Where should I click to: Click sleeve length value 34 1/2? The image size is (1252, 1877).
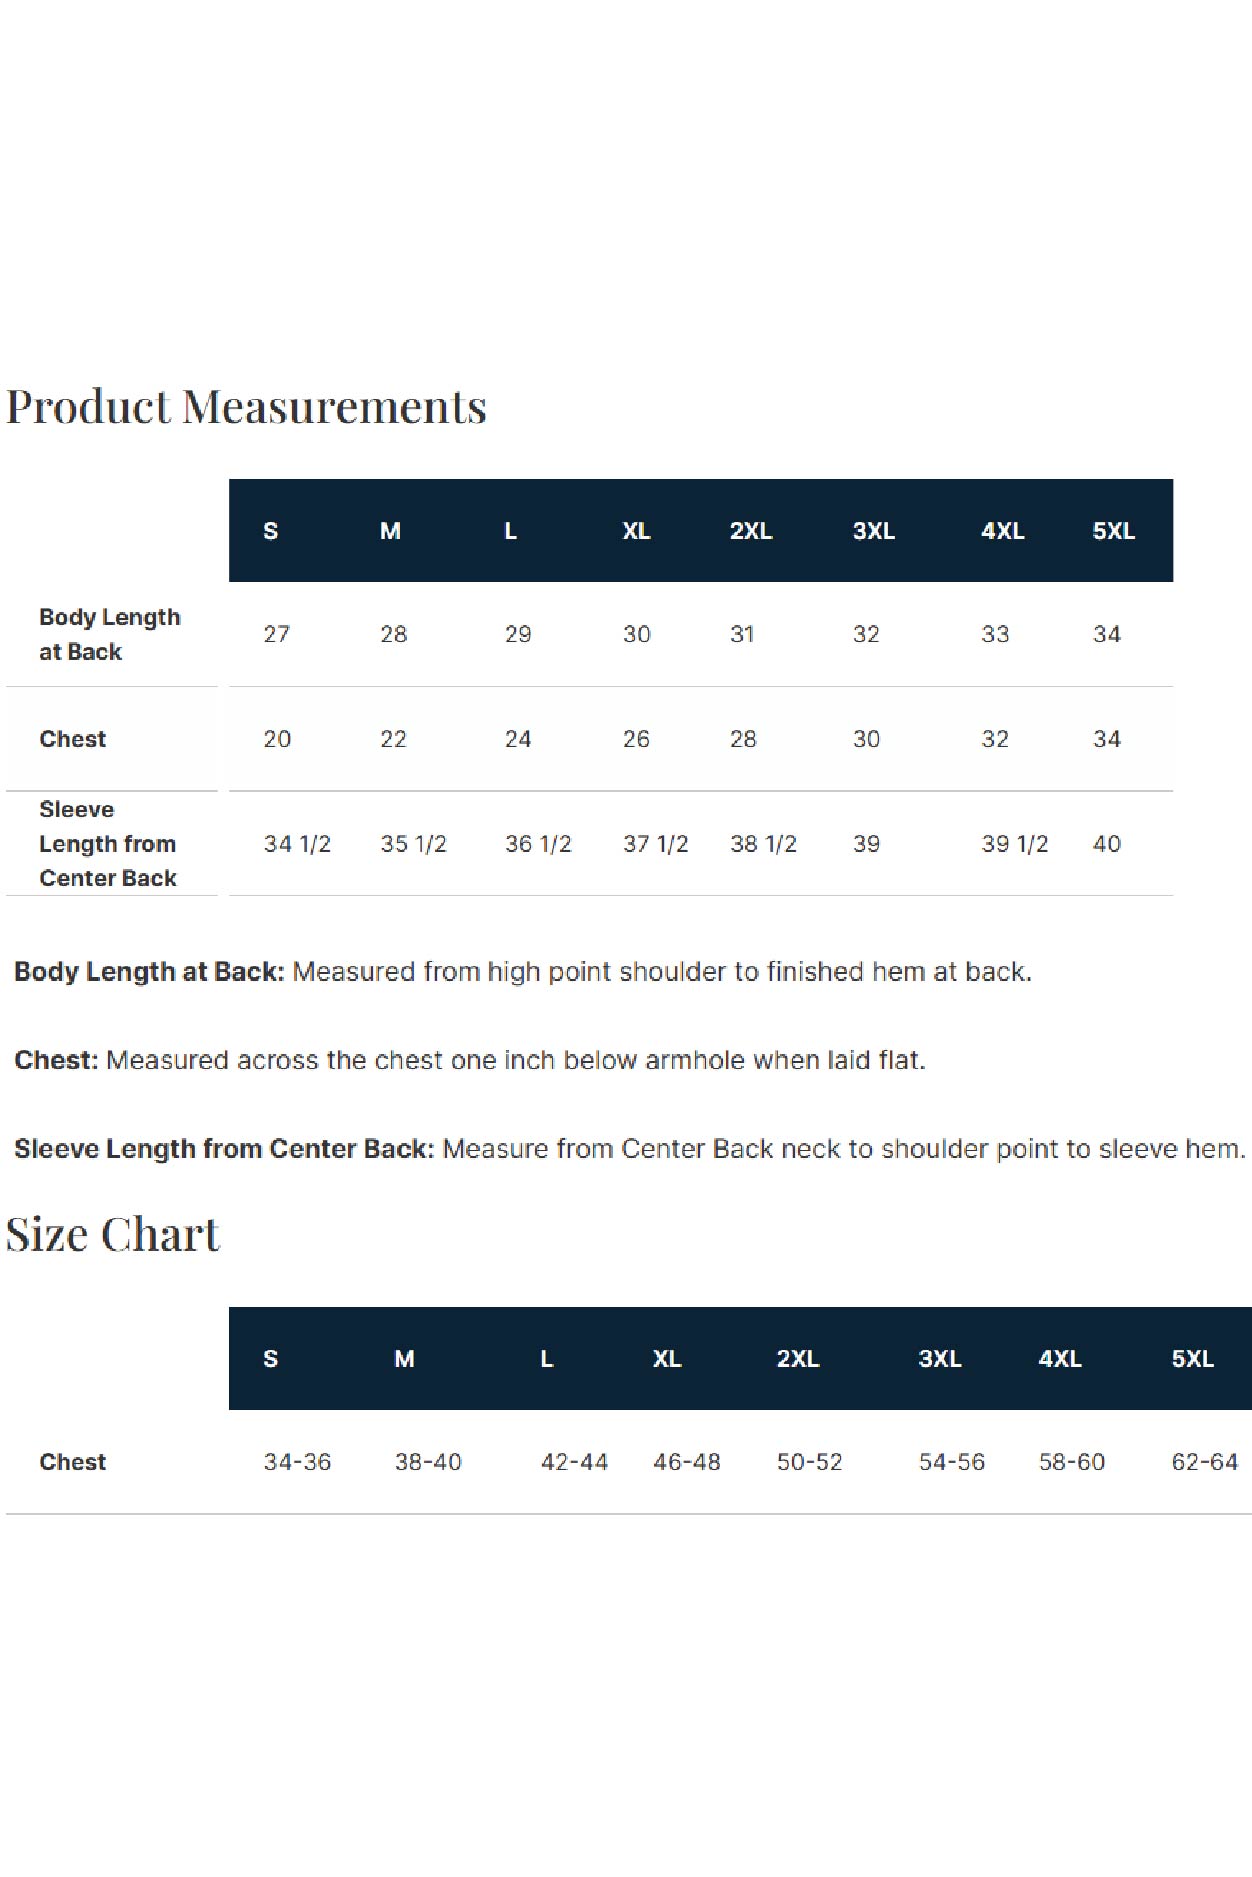click(297, 844)
